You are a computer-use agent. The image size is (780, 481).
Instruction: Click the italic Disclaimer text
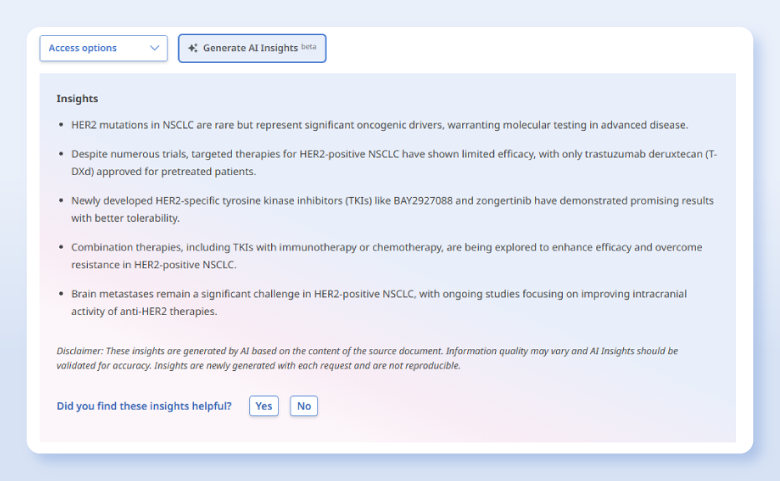pos(367,358)
